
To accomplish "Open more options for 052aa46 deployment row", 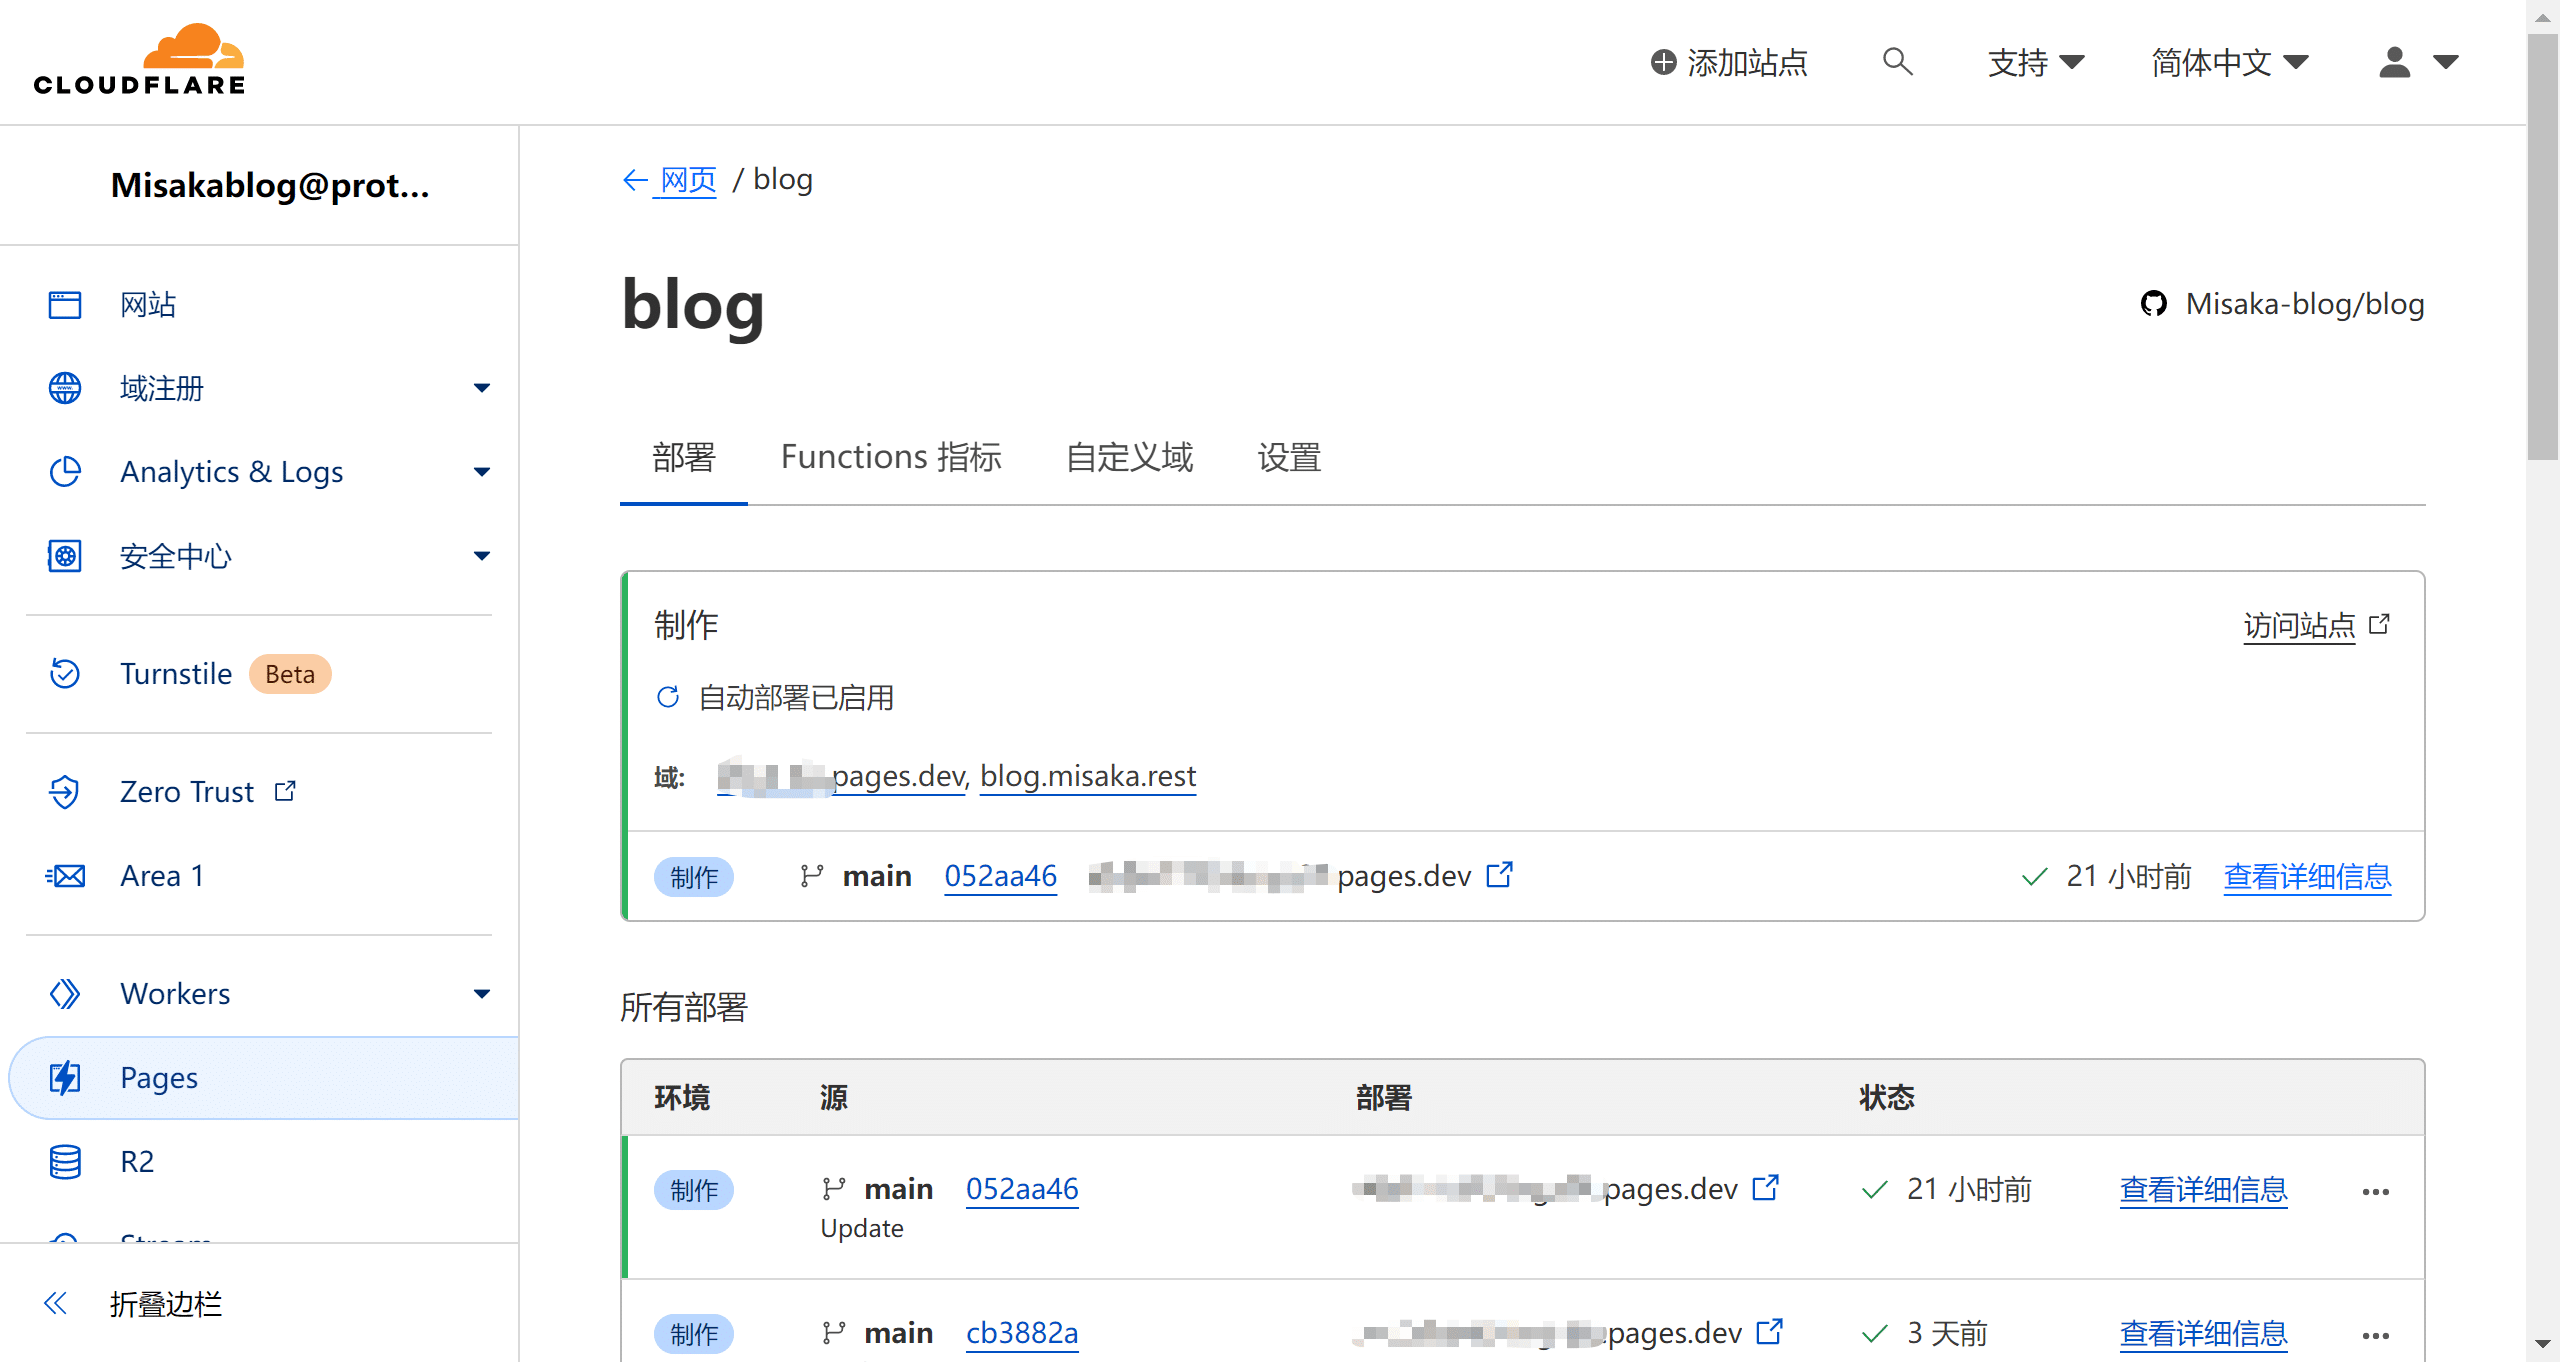I will (2375, 1191).
